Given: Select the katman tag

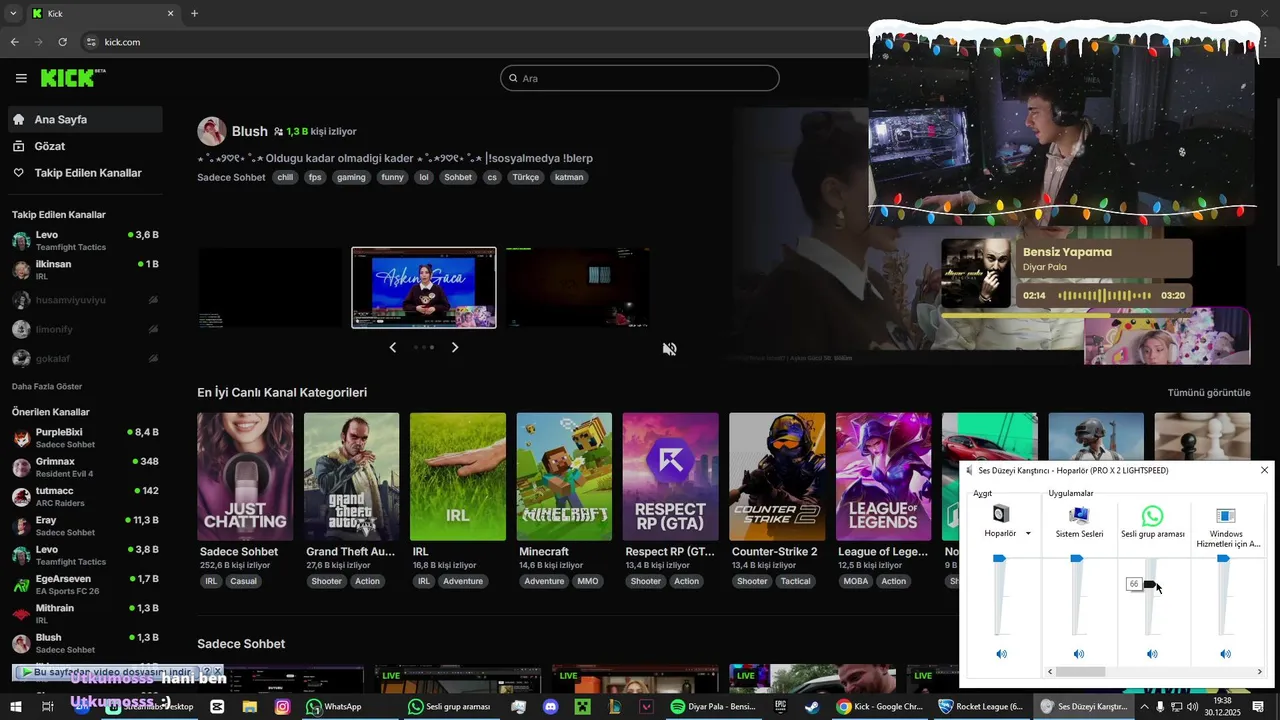Looking at the screenshot, I should (569, 177).
